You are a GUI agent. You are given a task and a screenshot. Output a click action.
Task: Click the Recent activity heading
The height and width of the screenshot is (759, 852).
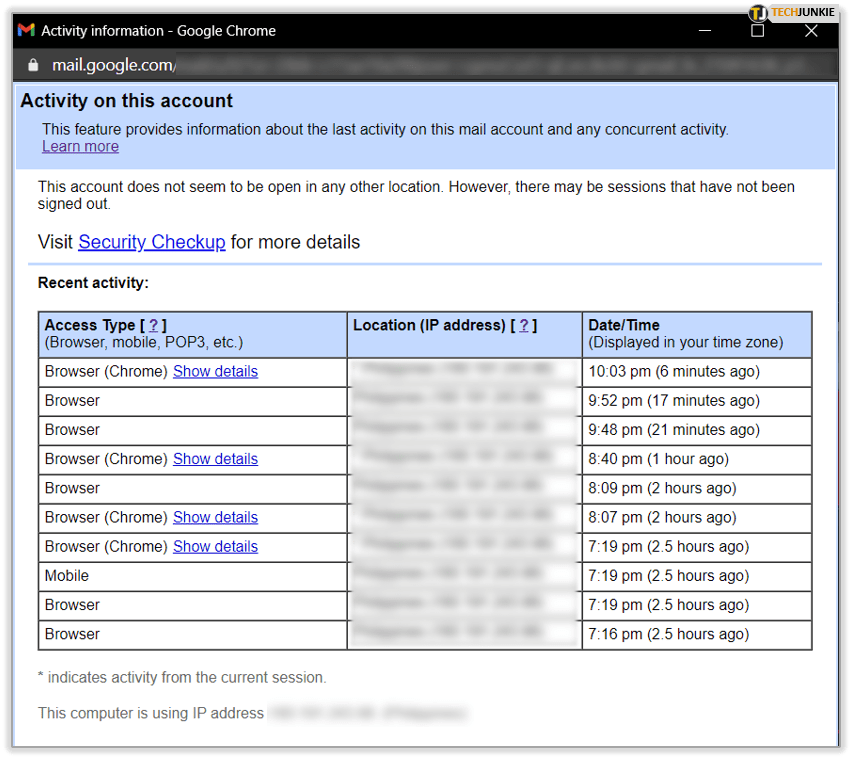[93, 283]
